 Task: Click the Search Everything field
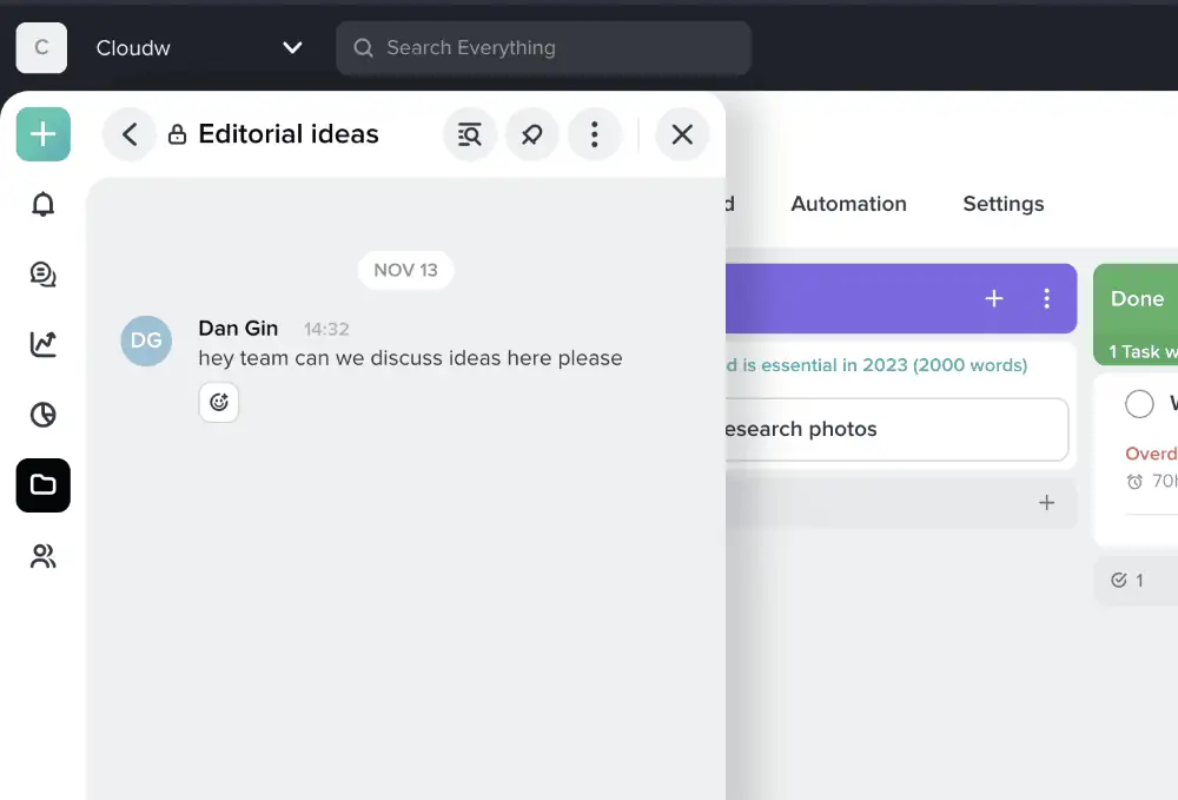click(x=543, y=47)
